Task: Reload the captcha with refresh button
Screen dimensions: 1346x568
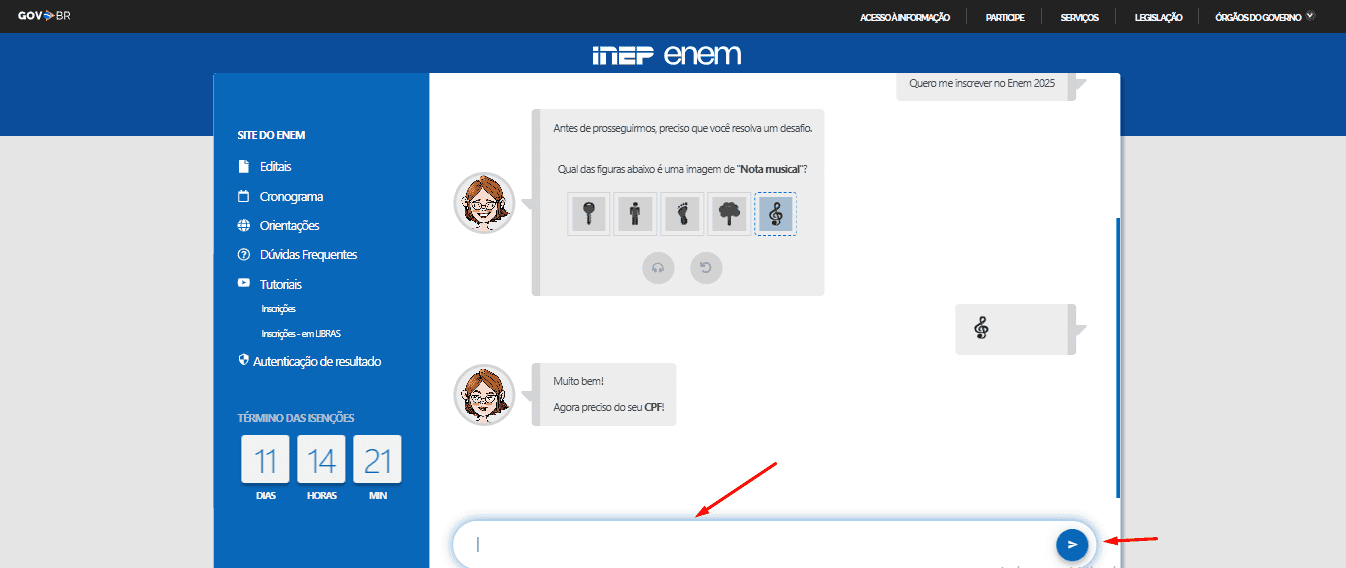Action: (705, 268)
